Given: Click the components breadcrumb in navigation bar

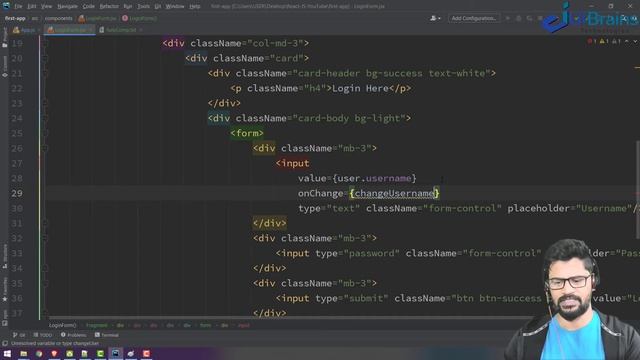Looking at the screenshot, I should (x=58, y=18).
